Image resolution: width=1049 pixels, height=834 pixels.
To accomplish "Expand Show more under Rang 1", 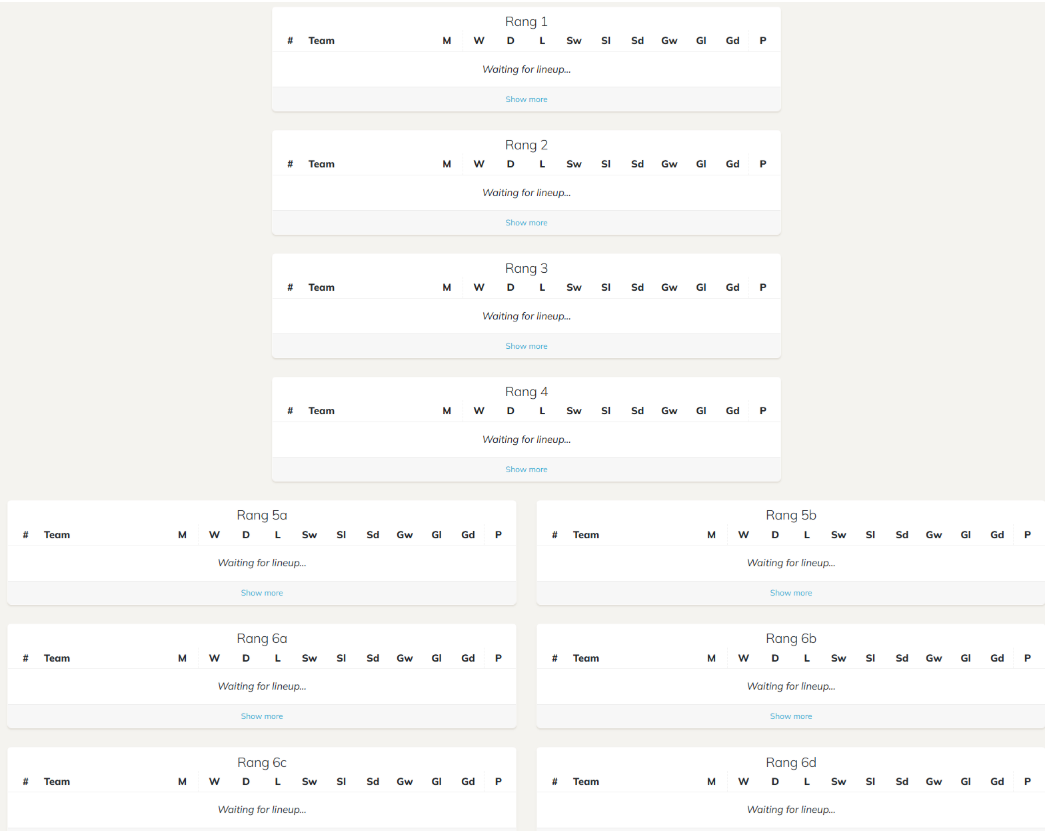I will [x=526, y=100].
